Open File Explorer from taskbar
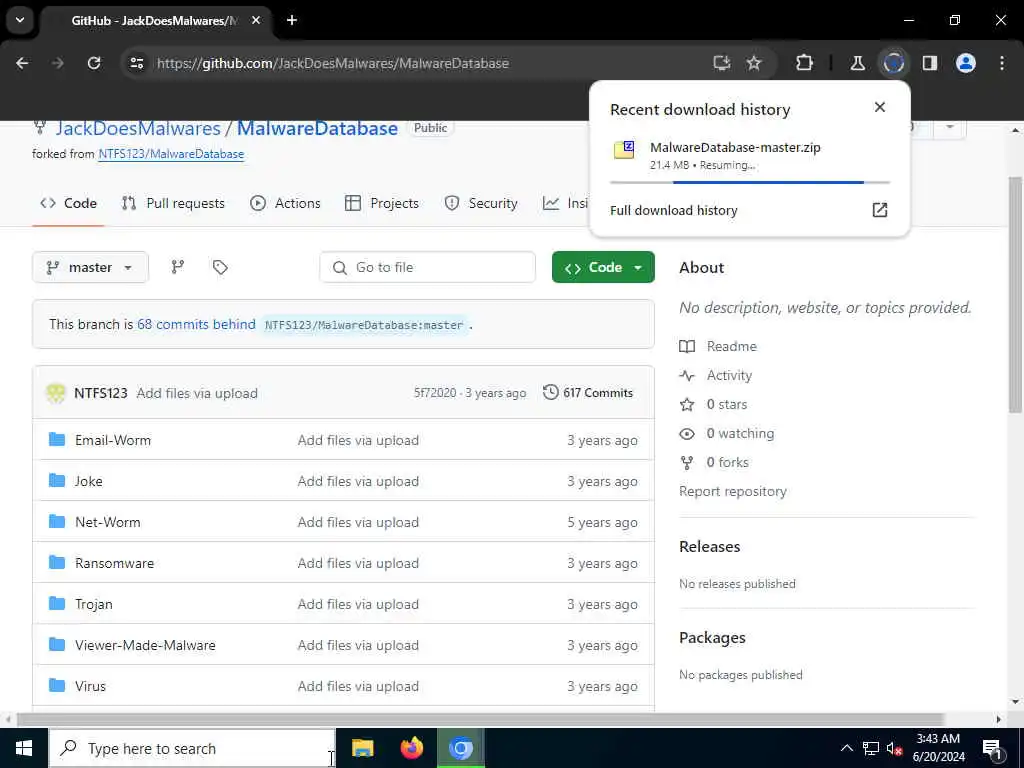The height and width of the screenshot is (768, 1024). click(362, 748)
